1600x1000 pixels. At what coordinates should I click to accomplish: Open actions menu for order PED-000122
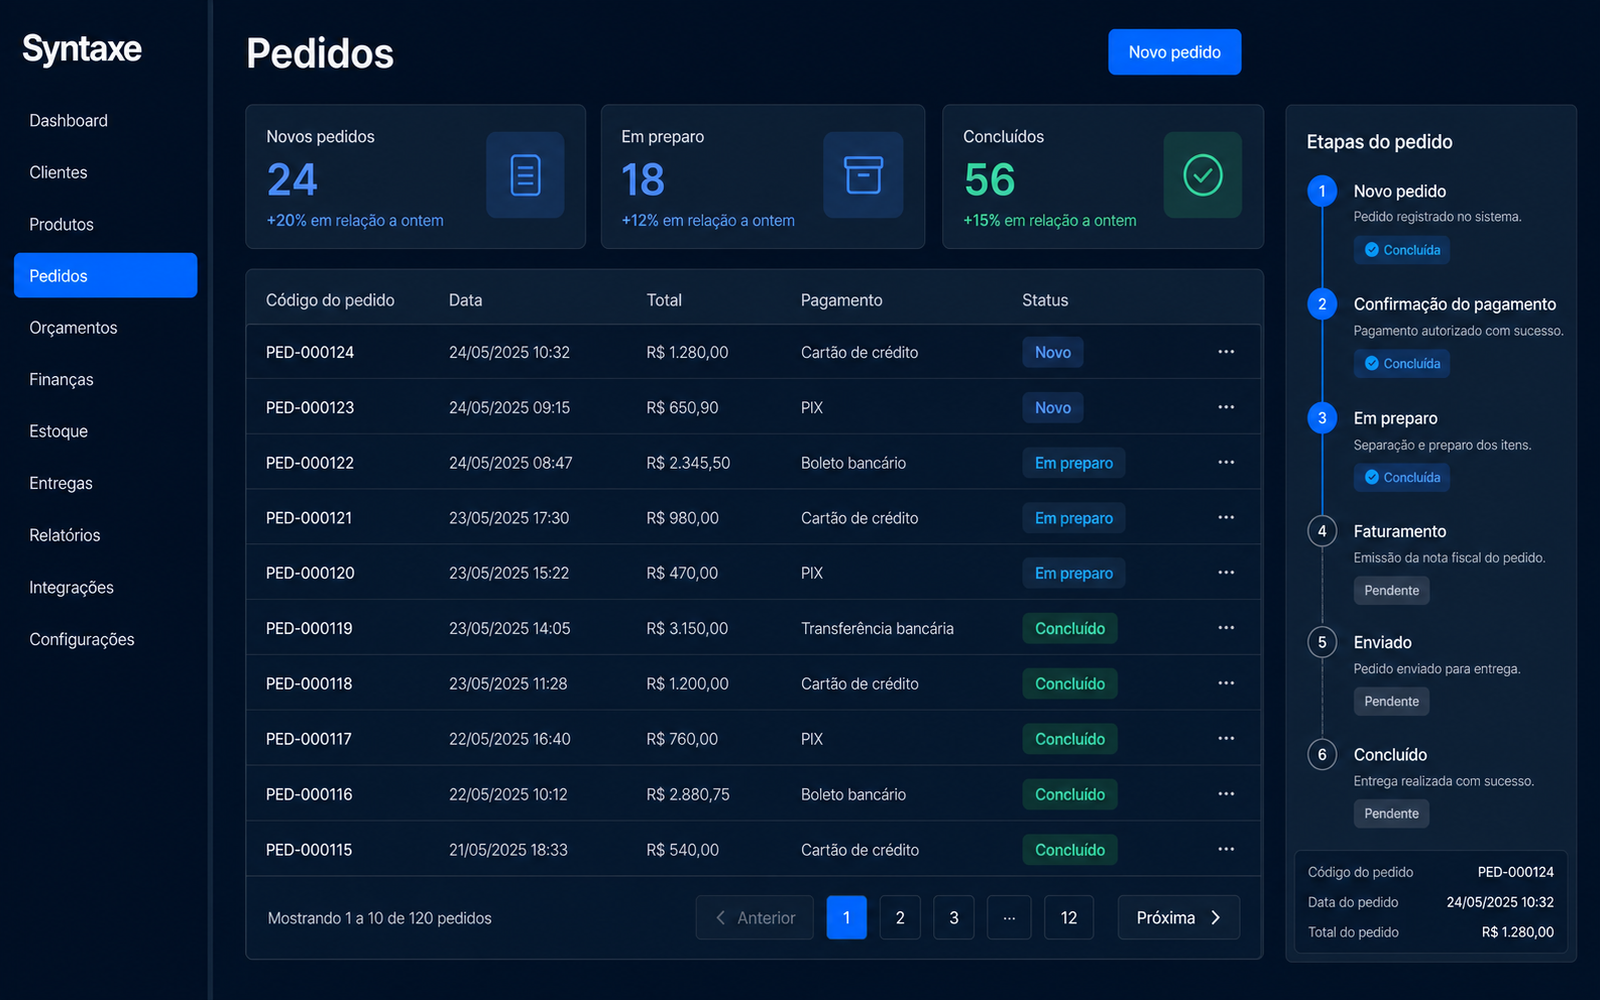[1226, 462]
